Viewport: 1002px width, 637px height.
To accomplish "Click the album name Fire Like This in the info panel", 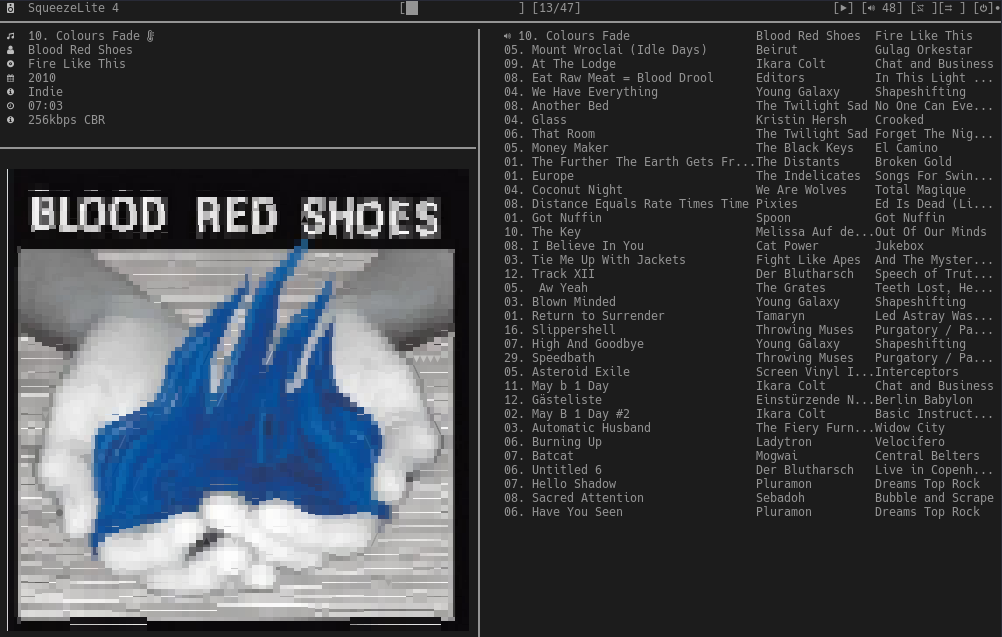I will 77,64.
